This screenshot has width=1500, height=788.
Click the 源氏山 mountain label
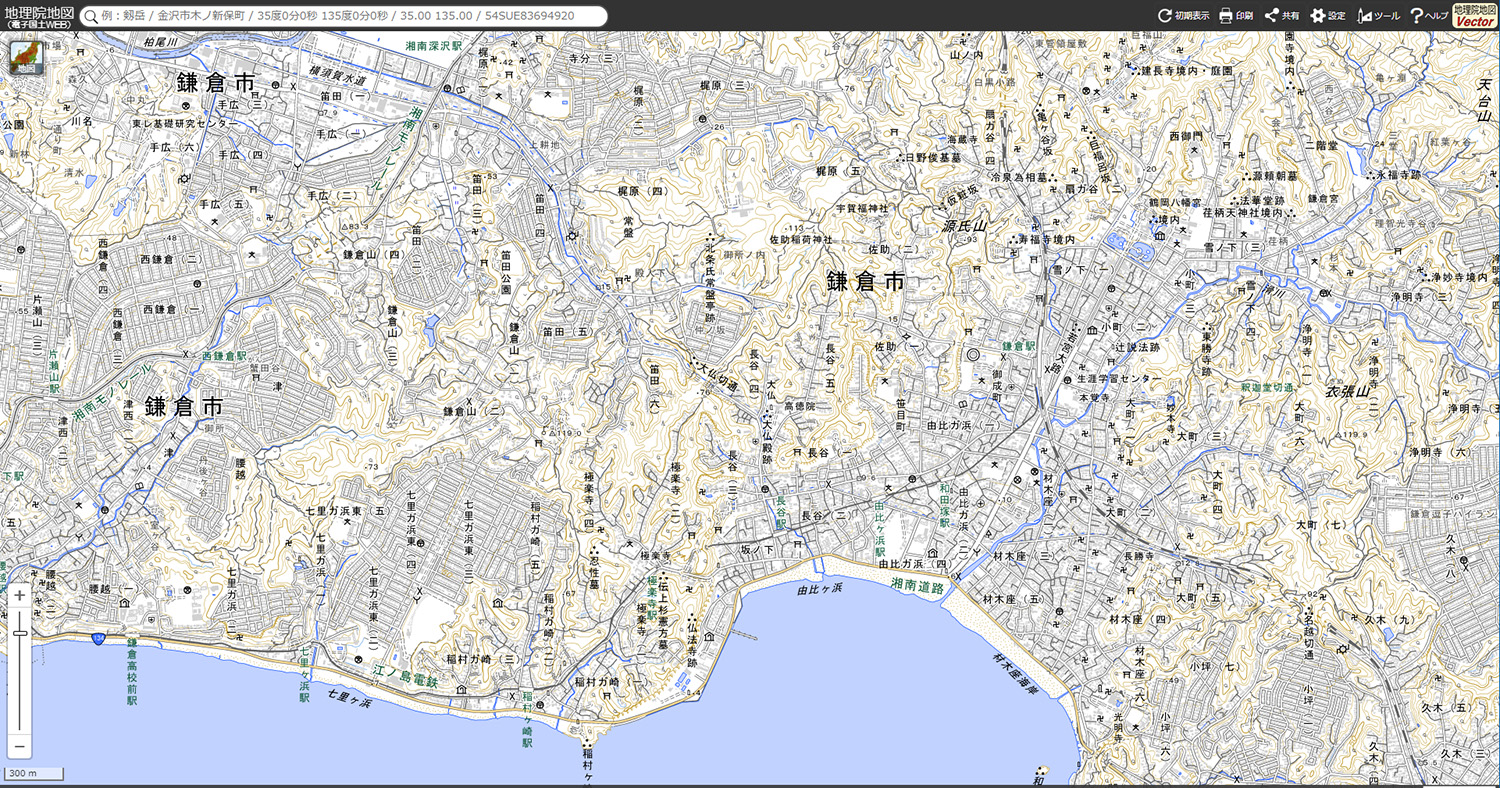964,227
